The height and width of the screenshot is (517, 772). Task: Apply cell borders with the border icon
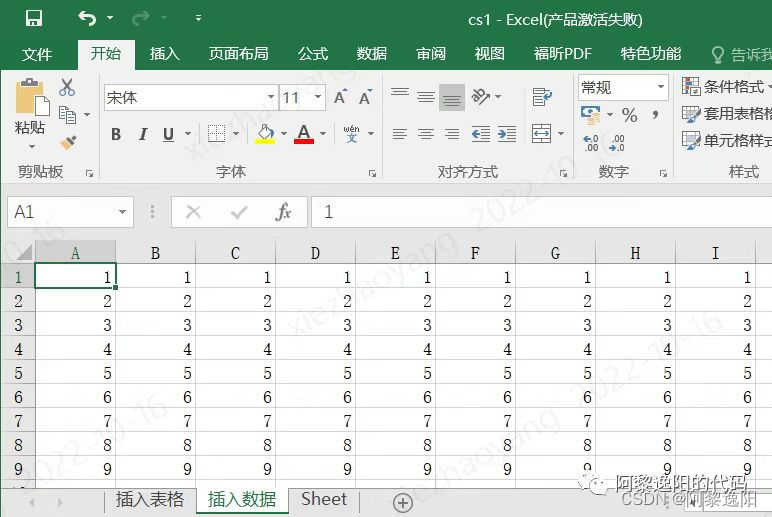(217, 133)
